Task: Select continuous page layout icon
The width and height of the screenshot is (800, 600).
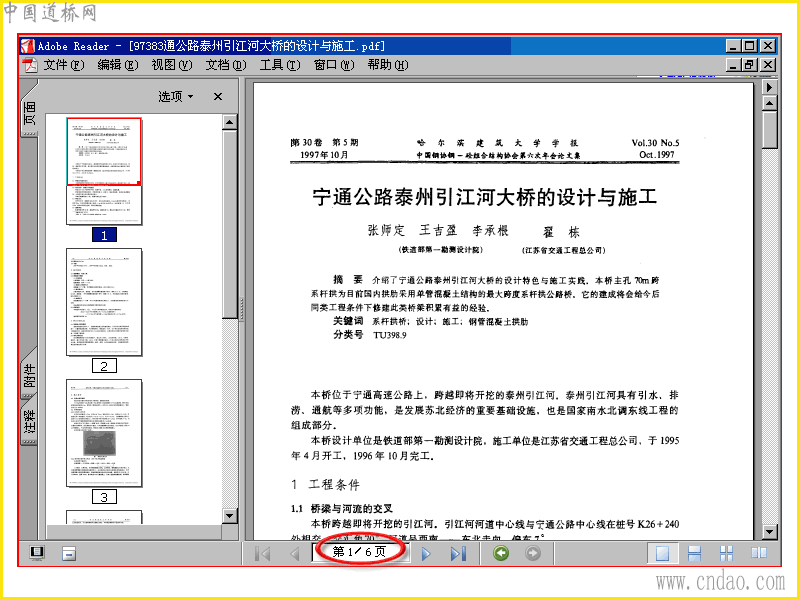Action: click(694, 553)
